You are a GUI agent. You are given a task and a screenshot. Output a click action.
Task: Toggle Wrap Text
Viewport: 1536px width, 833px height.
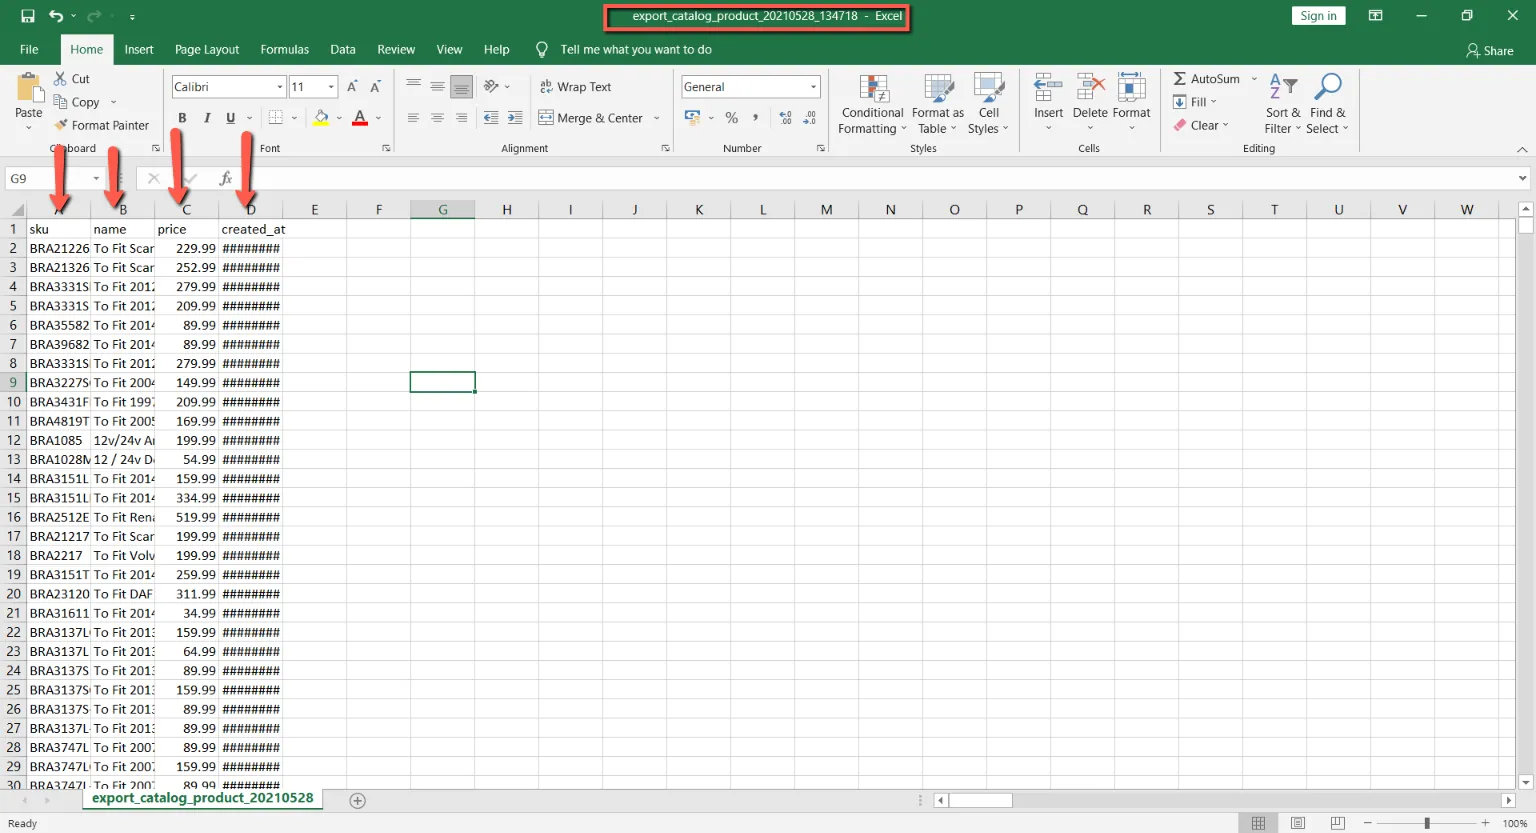click(576, 87)
